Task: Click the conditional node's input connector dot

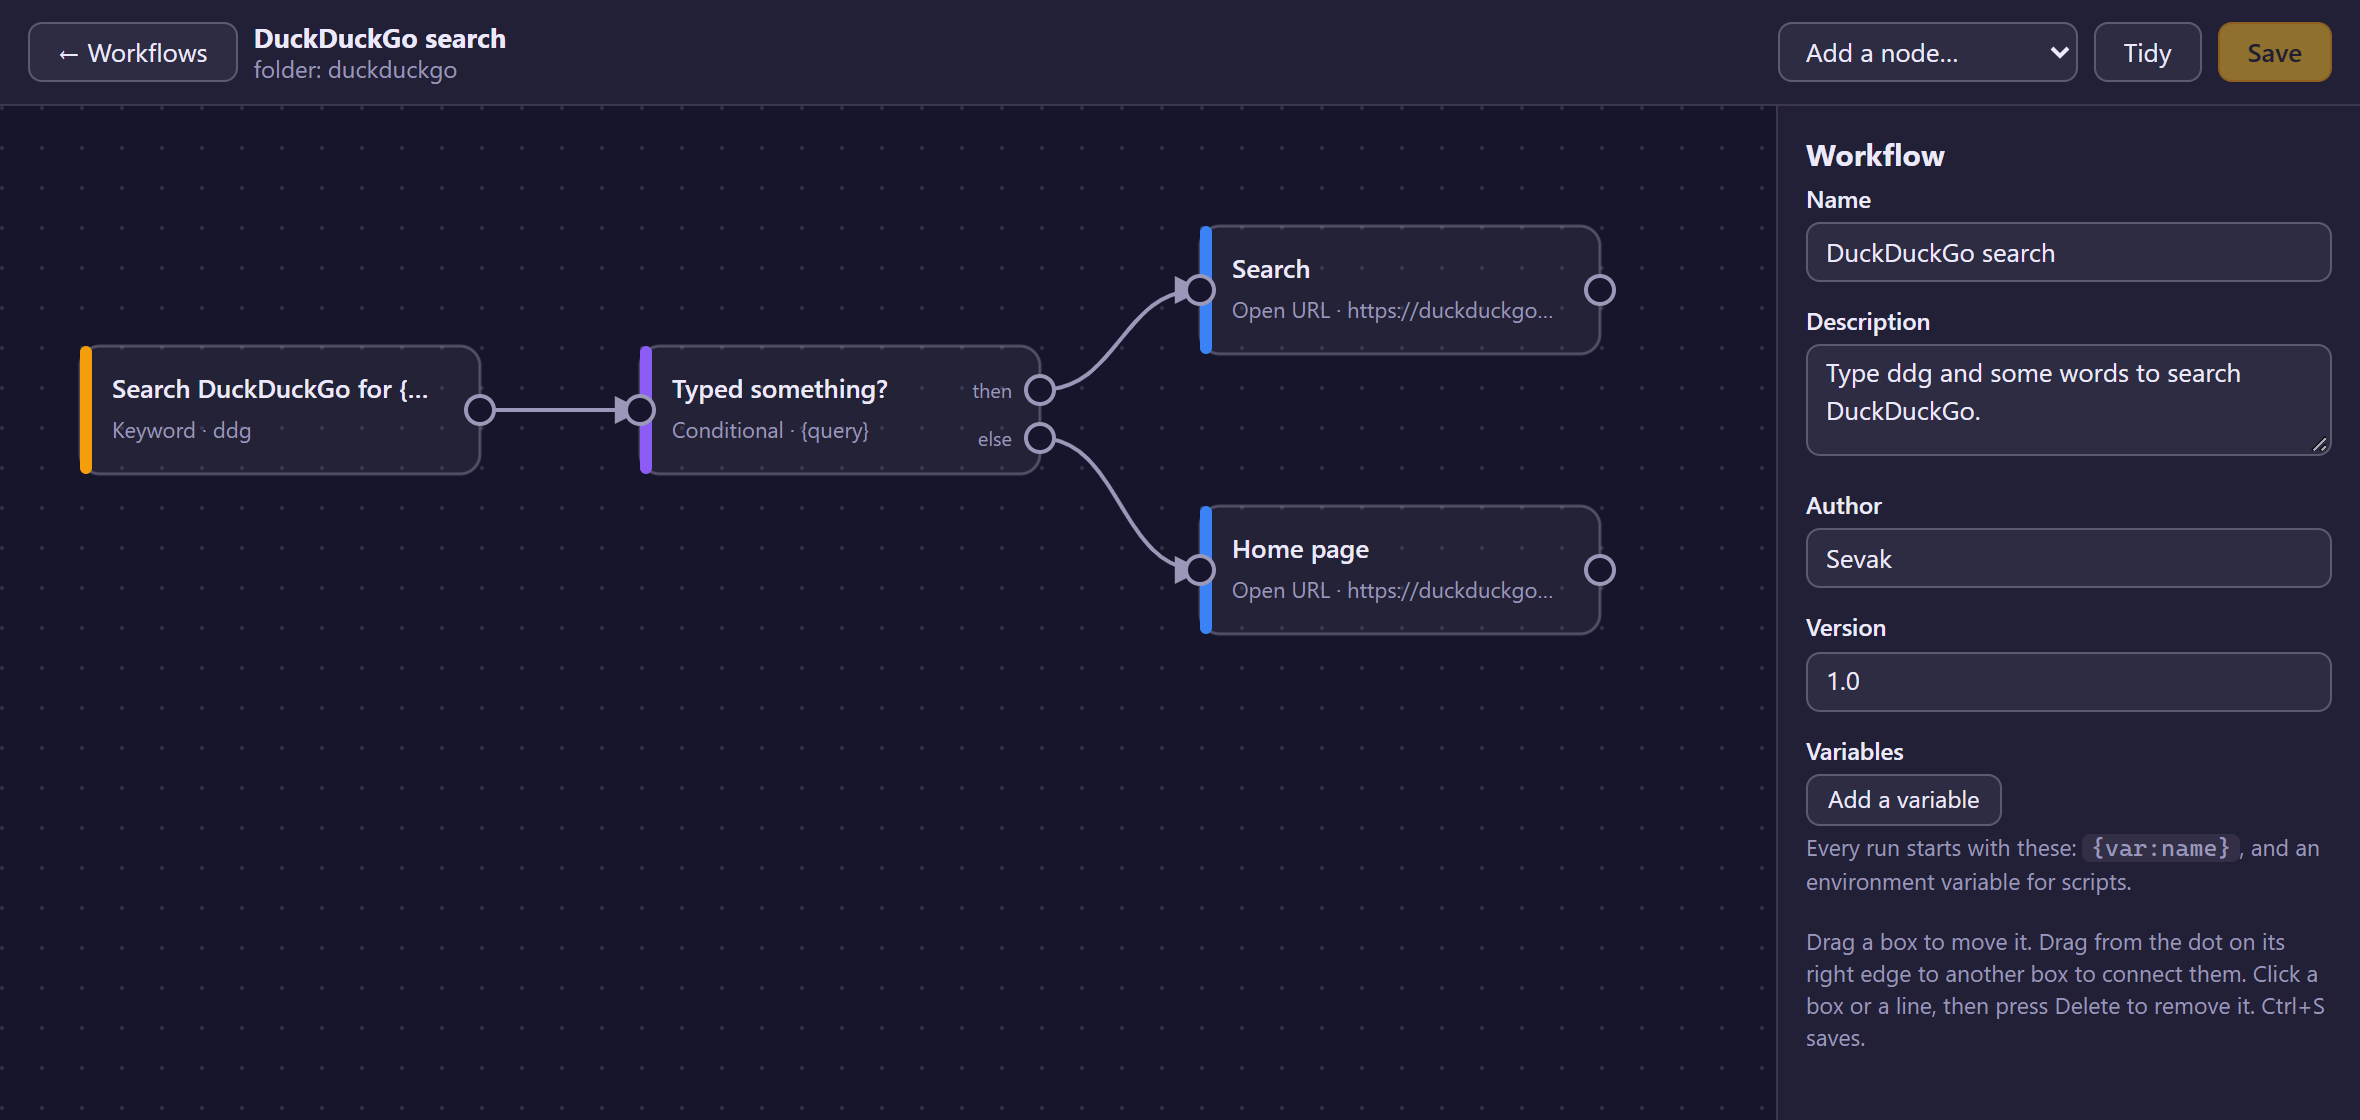Action: pos(640,410)
